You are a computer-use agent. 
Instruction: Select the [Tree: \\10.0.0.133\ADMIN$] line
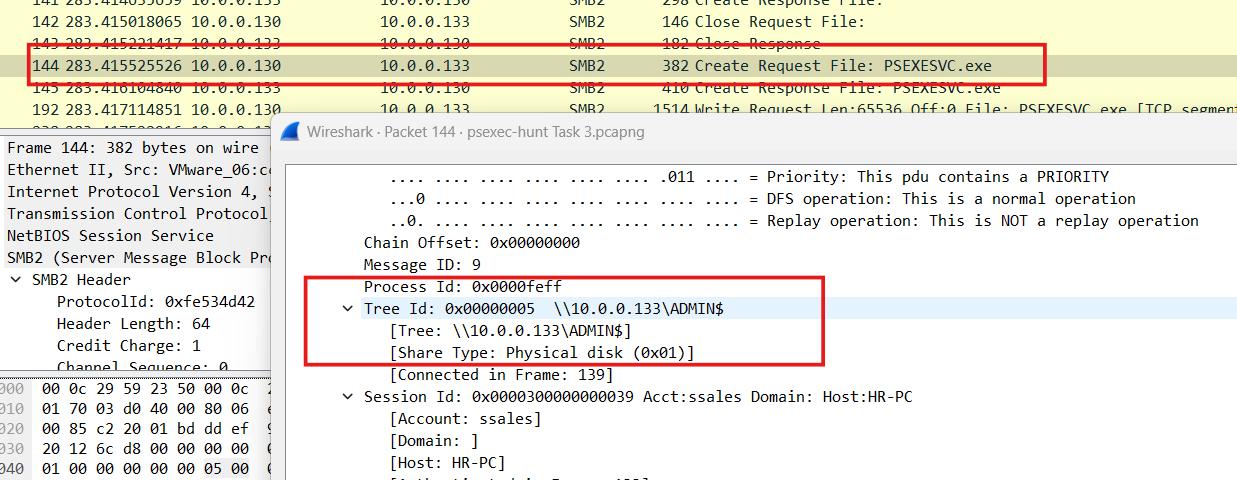click(x=510, y=331)
